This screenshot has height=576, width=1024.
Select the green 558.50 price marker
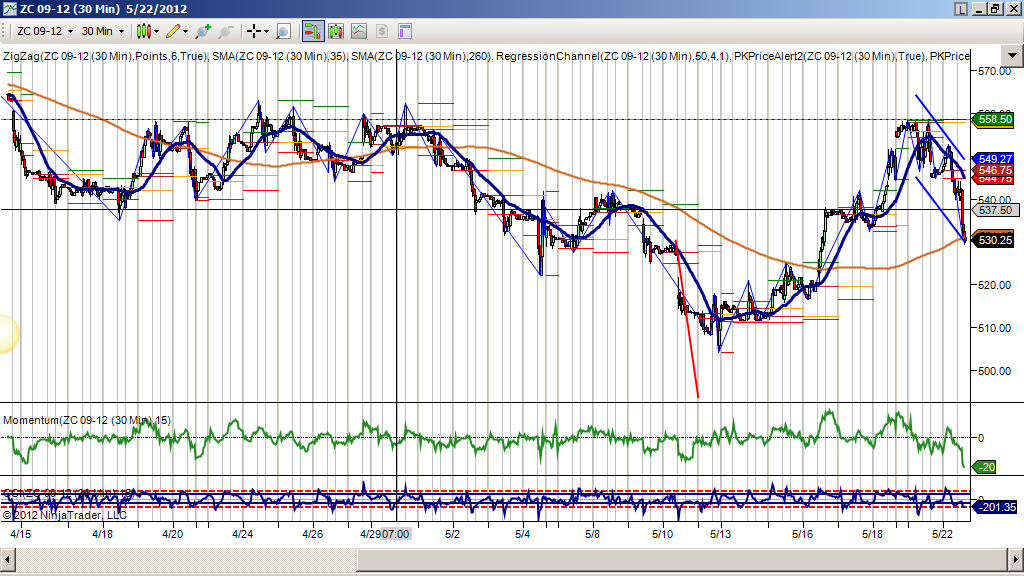click(993, 120)
